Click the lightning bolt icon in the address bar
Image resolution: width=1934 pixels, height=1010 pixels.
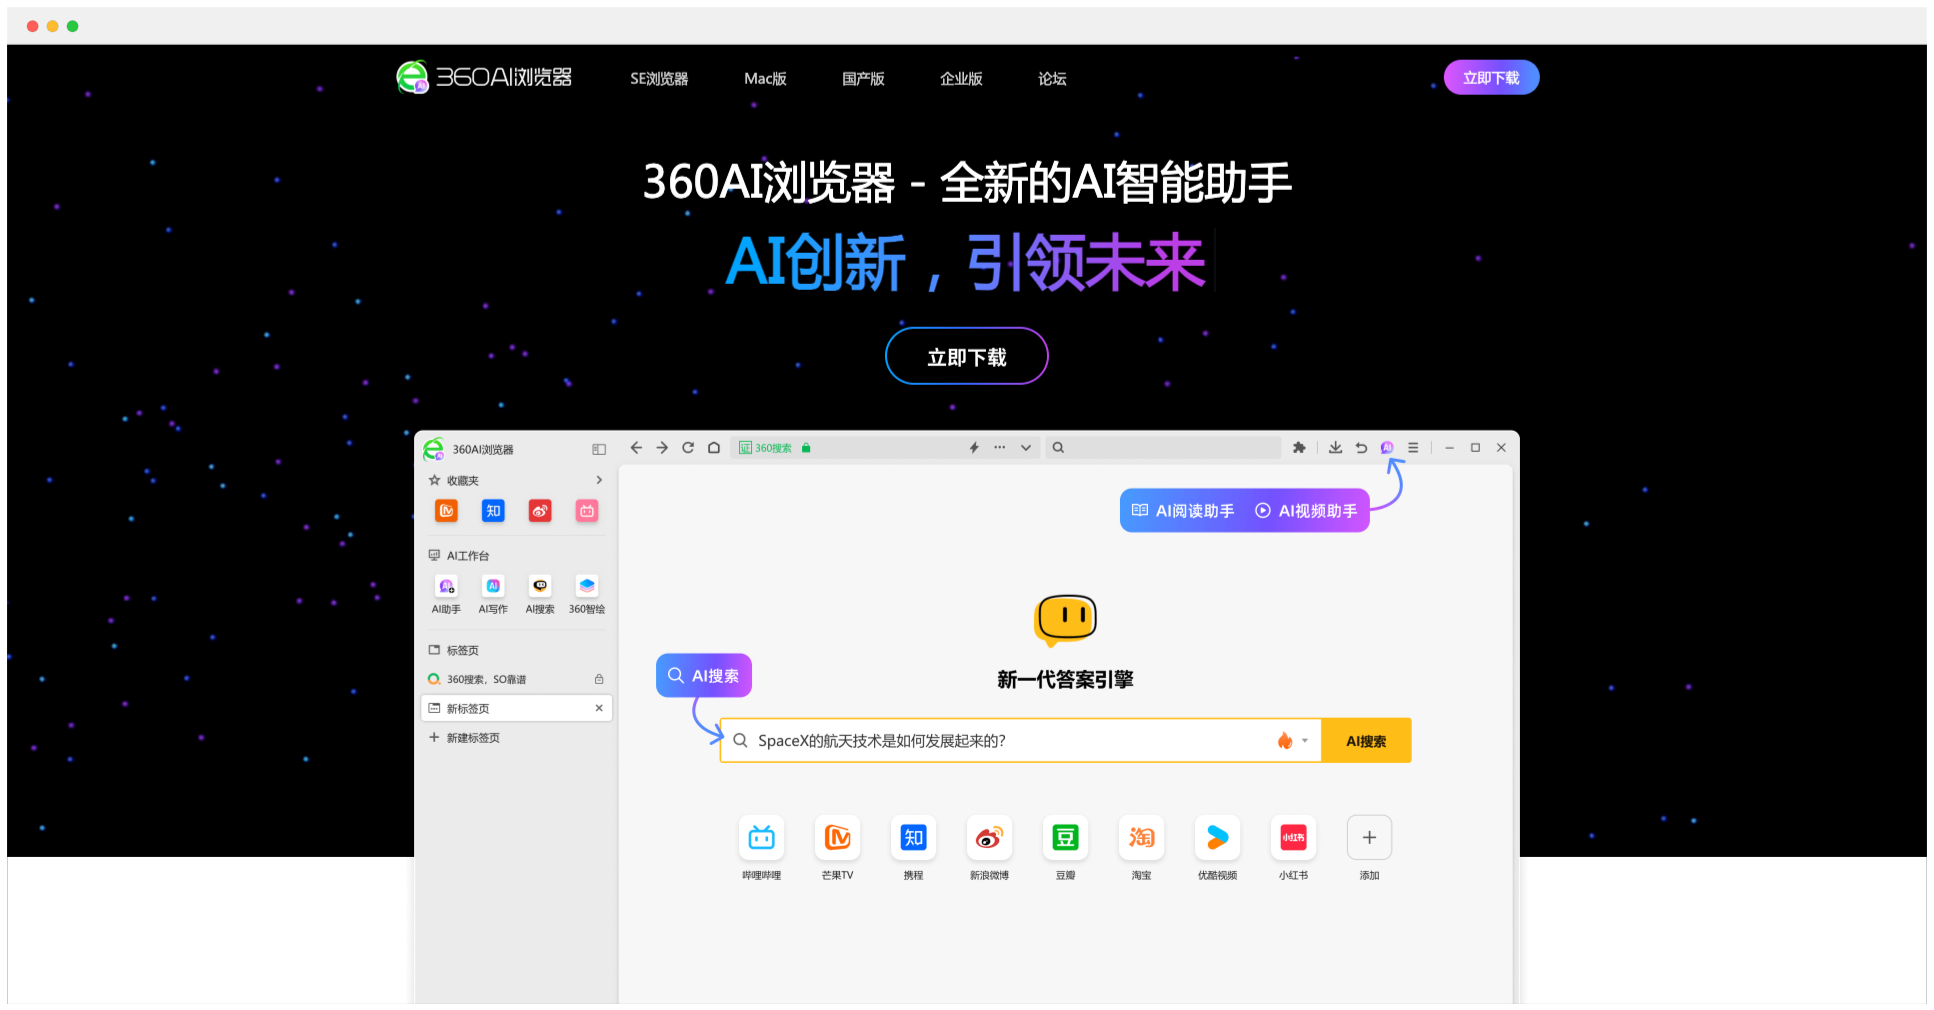[974, 448]
